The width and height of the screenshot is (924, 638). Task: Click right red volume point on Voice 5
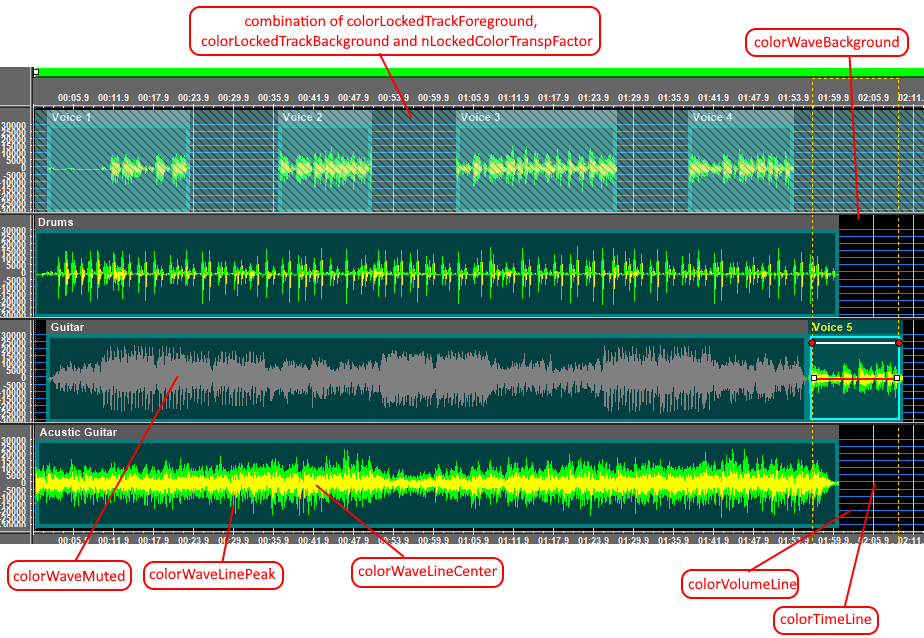click(898, 343)
